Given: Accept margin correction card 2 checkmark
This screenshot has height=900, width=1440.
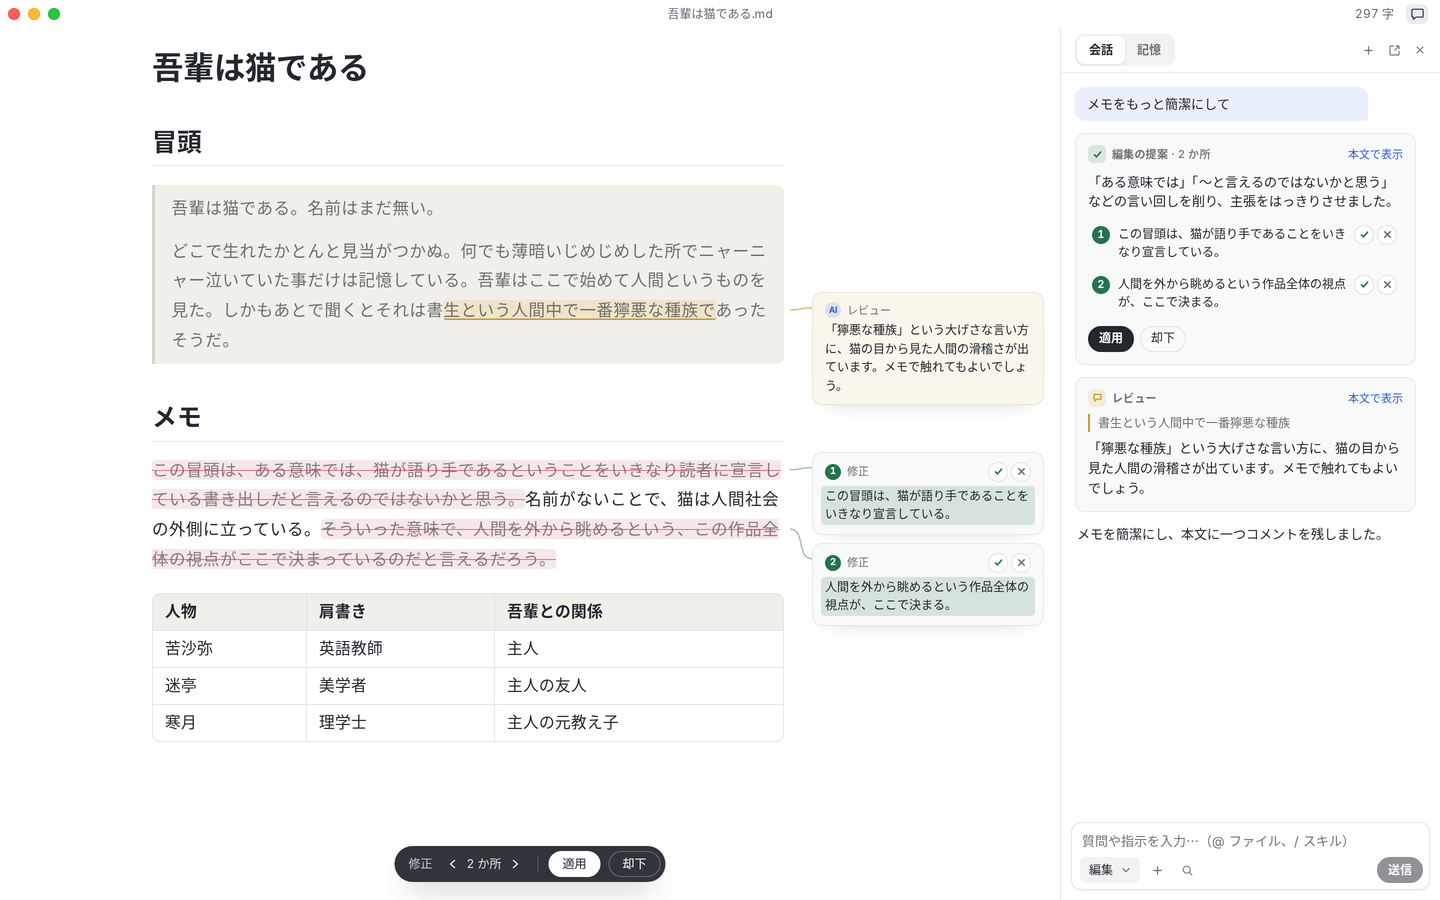Looking at the screenshot, I should 998,563.
